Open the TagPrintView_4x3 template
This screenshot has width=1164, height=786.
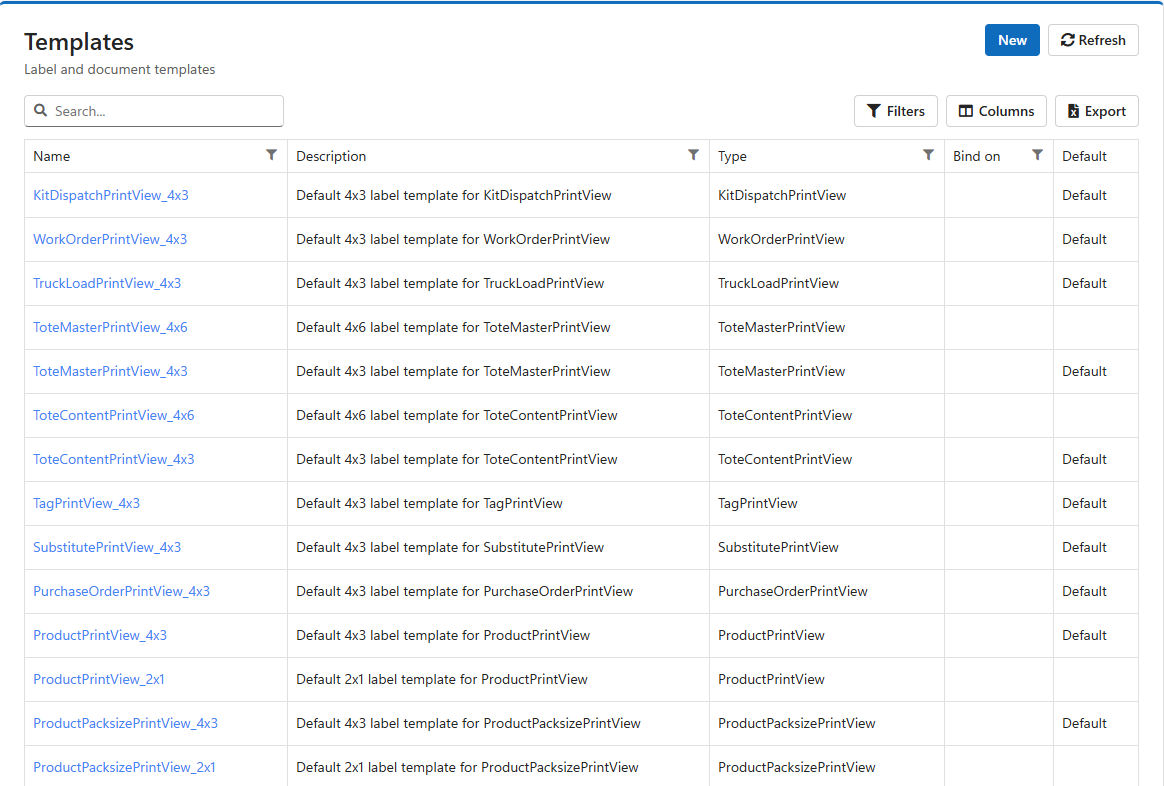coord(86,503)
